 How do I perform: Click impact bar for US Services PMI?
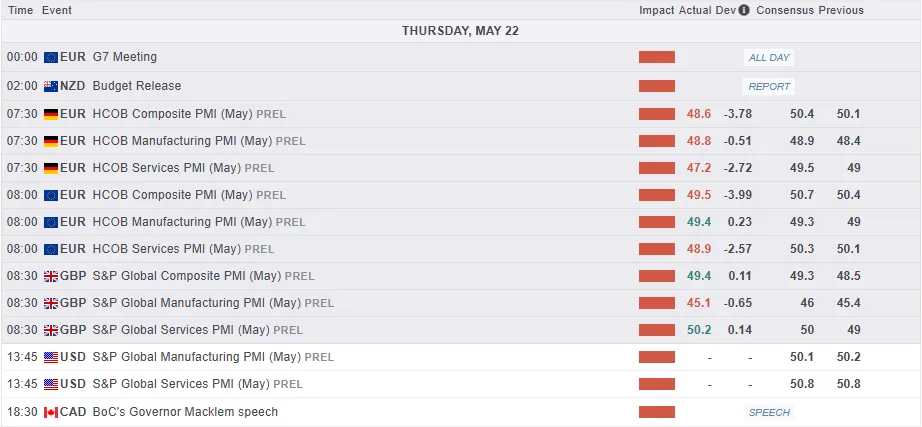point(657,384)
